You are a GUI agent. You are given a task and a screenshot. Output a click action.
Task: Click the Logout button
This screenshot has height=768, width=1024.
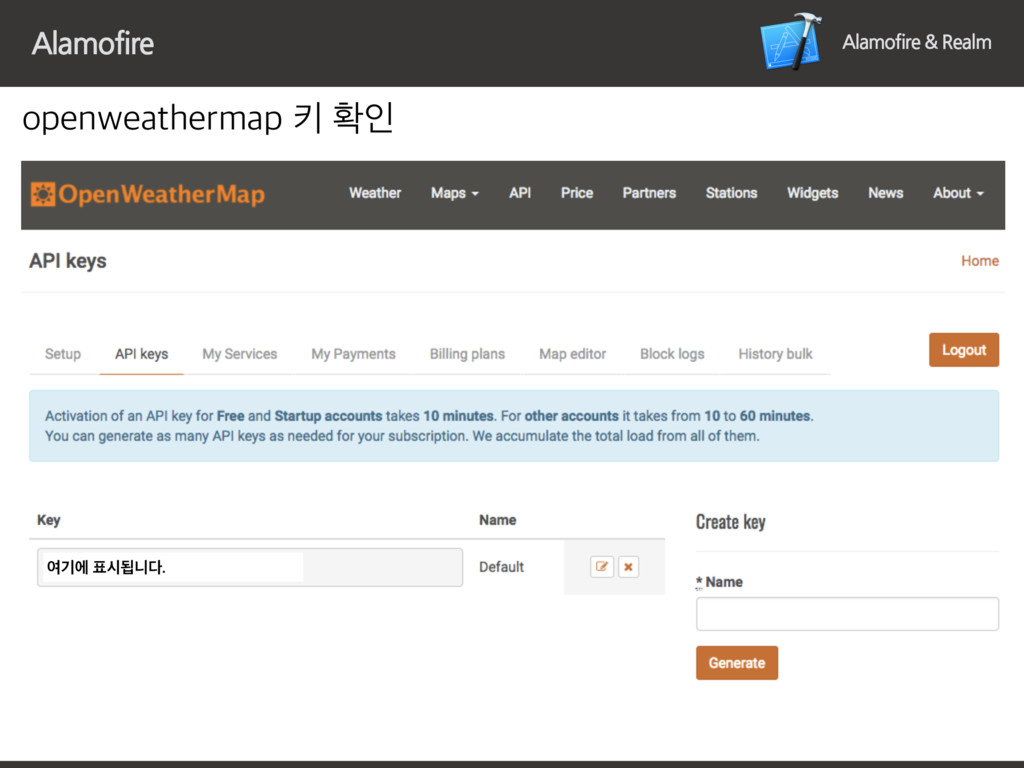click(964, 350)
